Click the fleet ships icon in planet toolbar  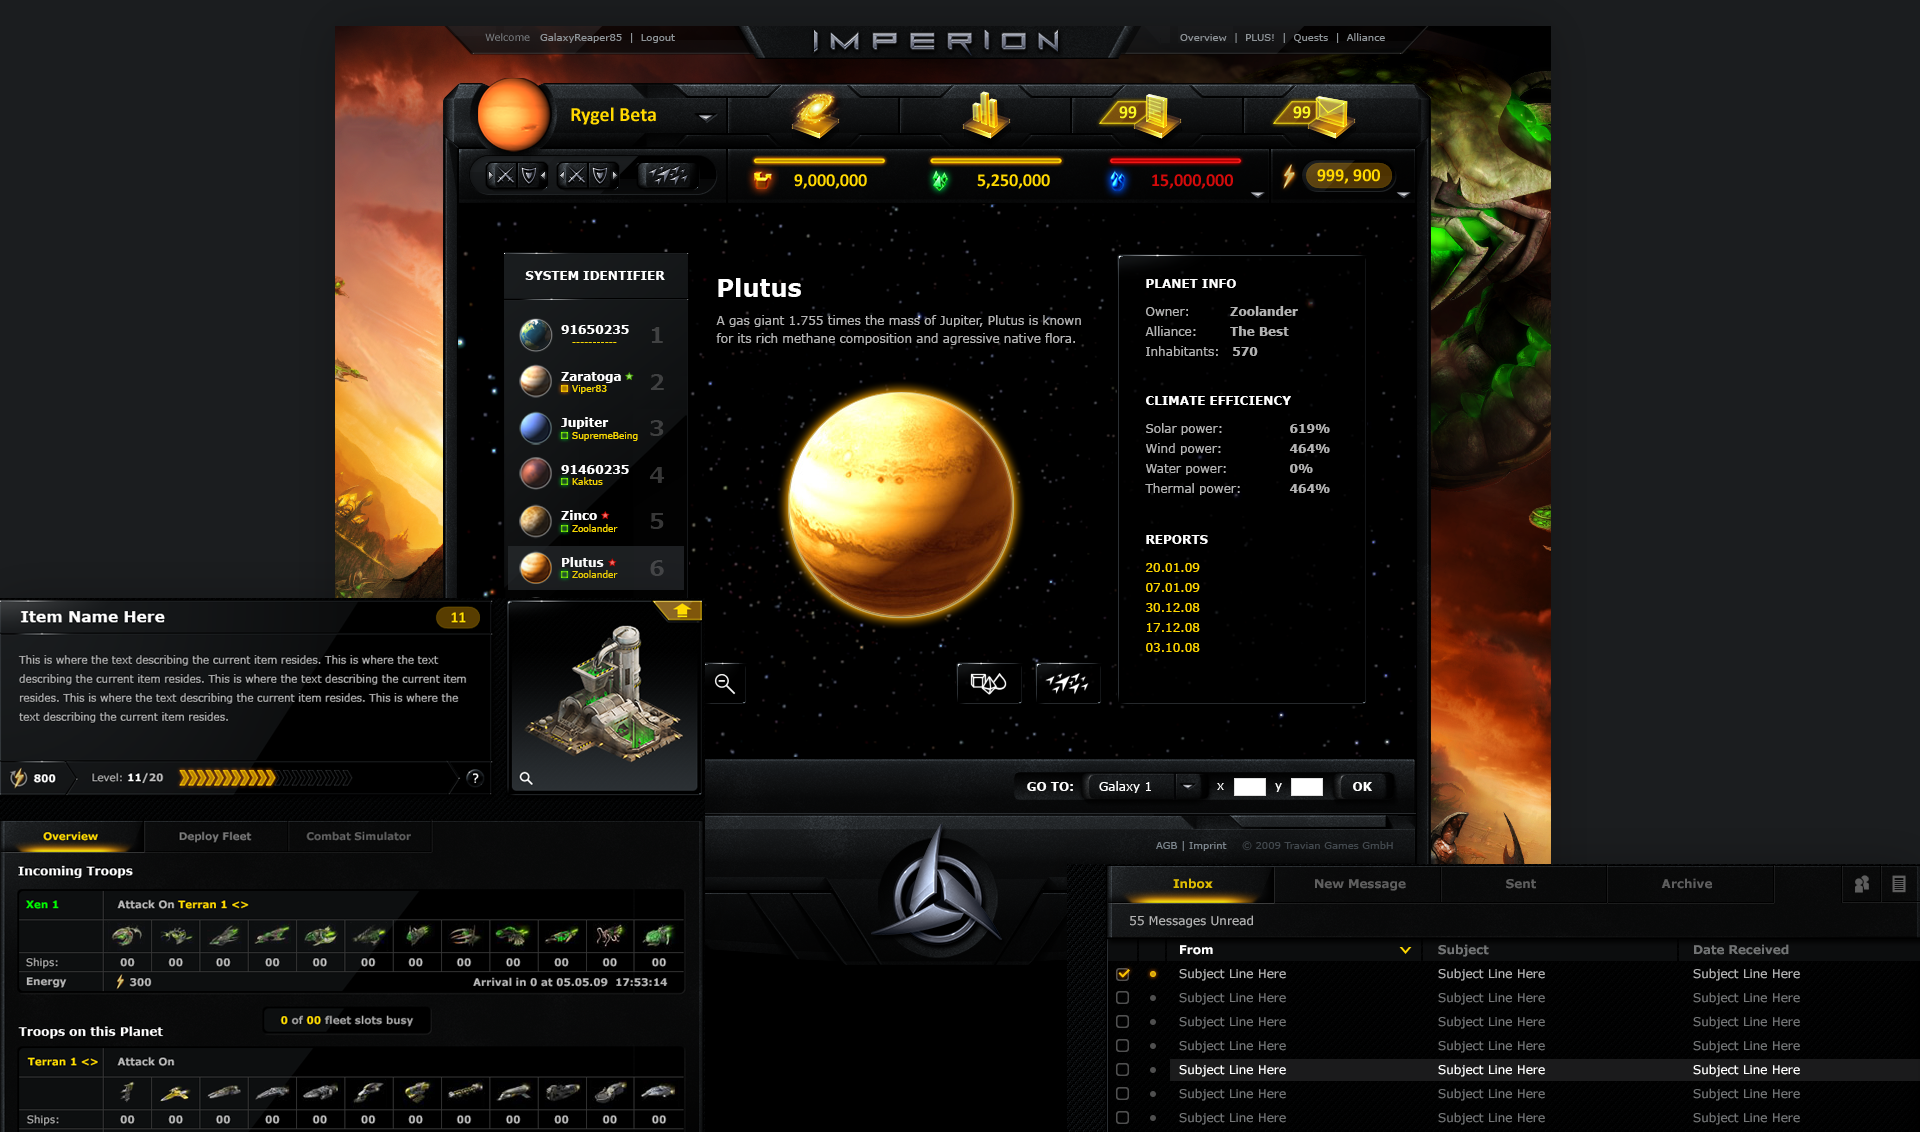pyautogui.click(x=667, y=176)
